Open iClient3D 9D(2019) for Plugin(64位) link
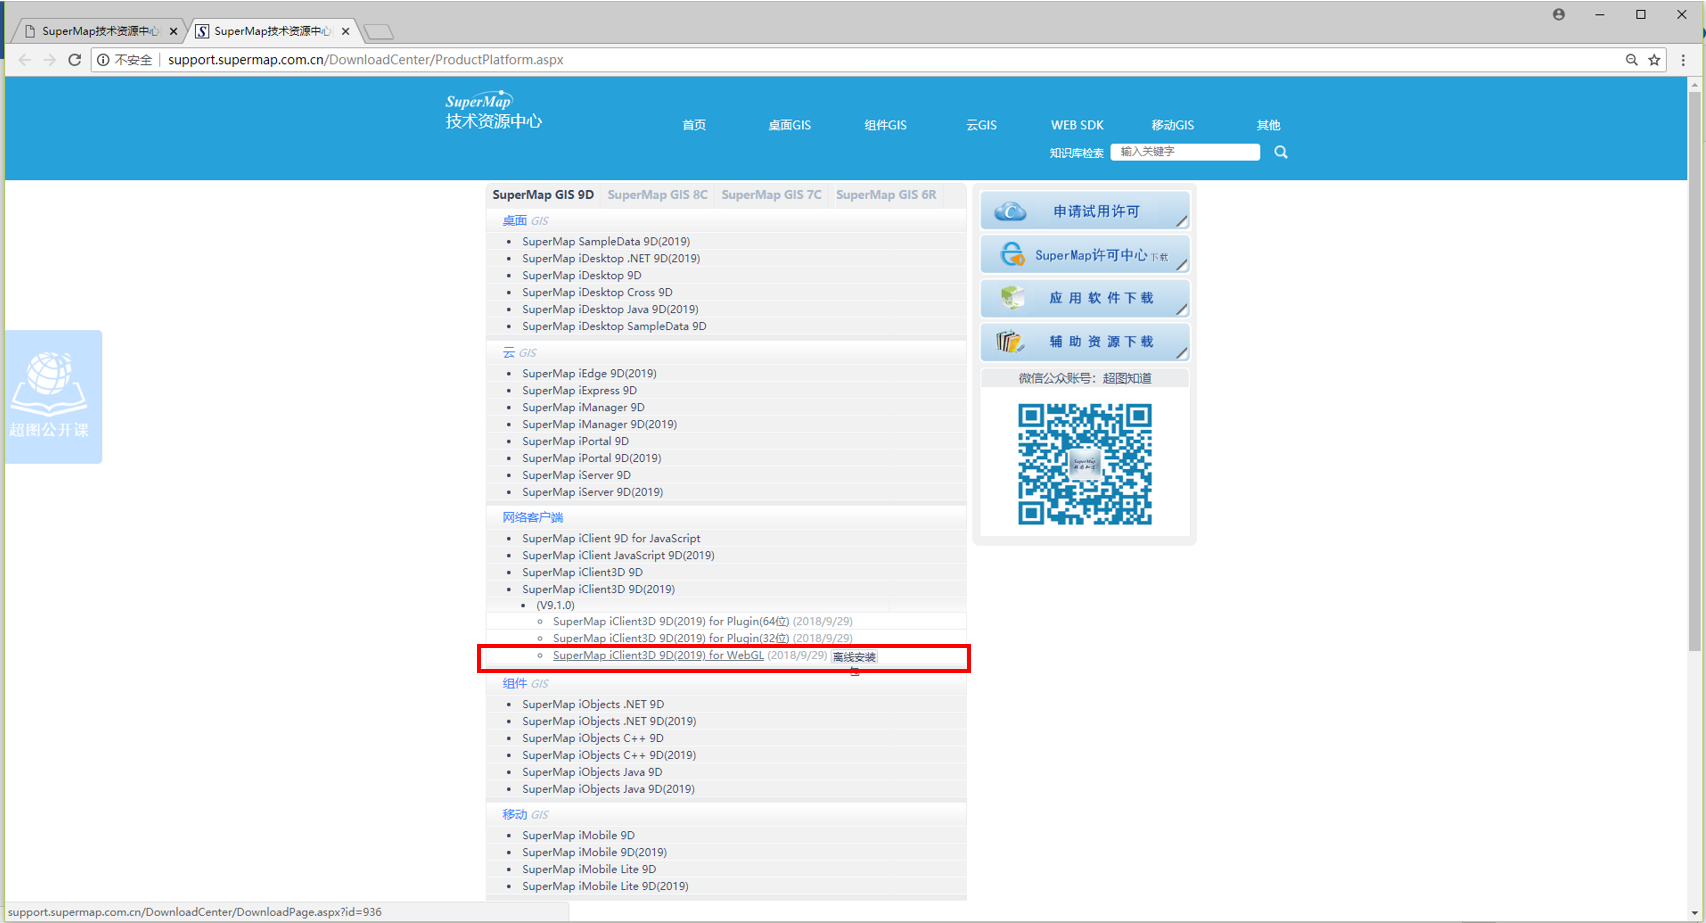The image size is (1706, 923). tap(671, 621)
